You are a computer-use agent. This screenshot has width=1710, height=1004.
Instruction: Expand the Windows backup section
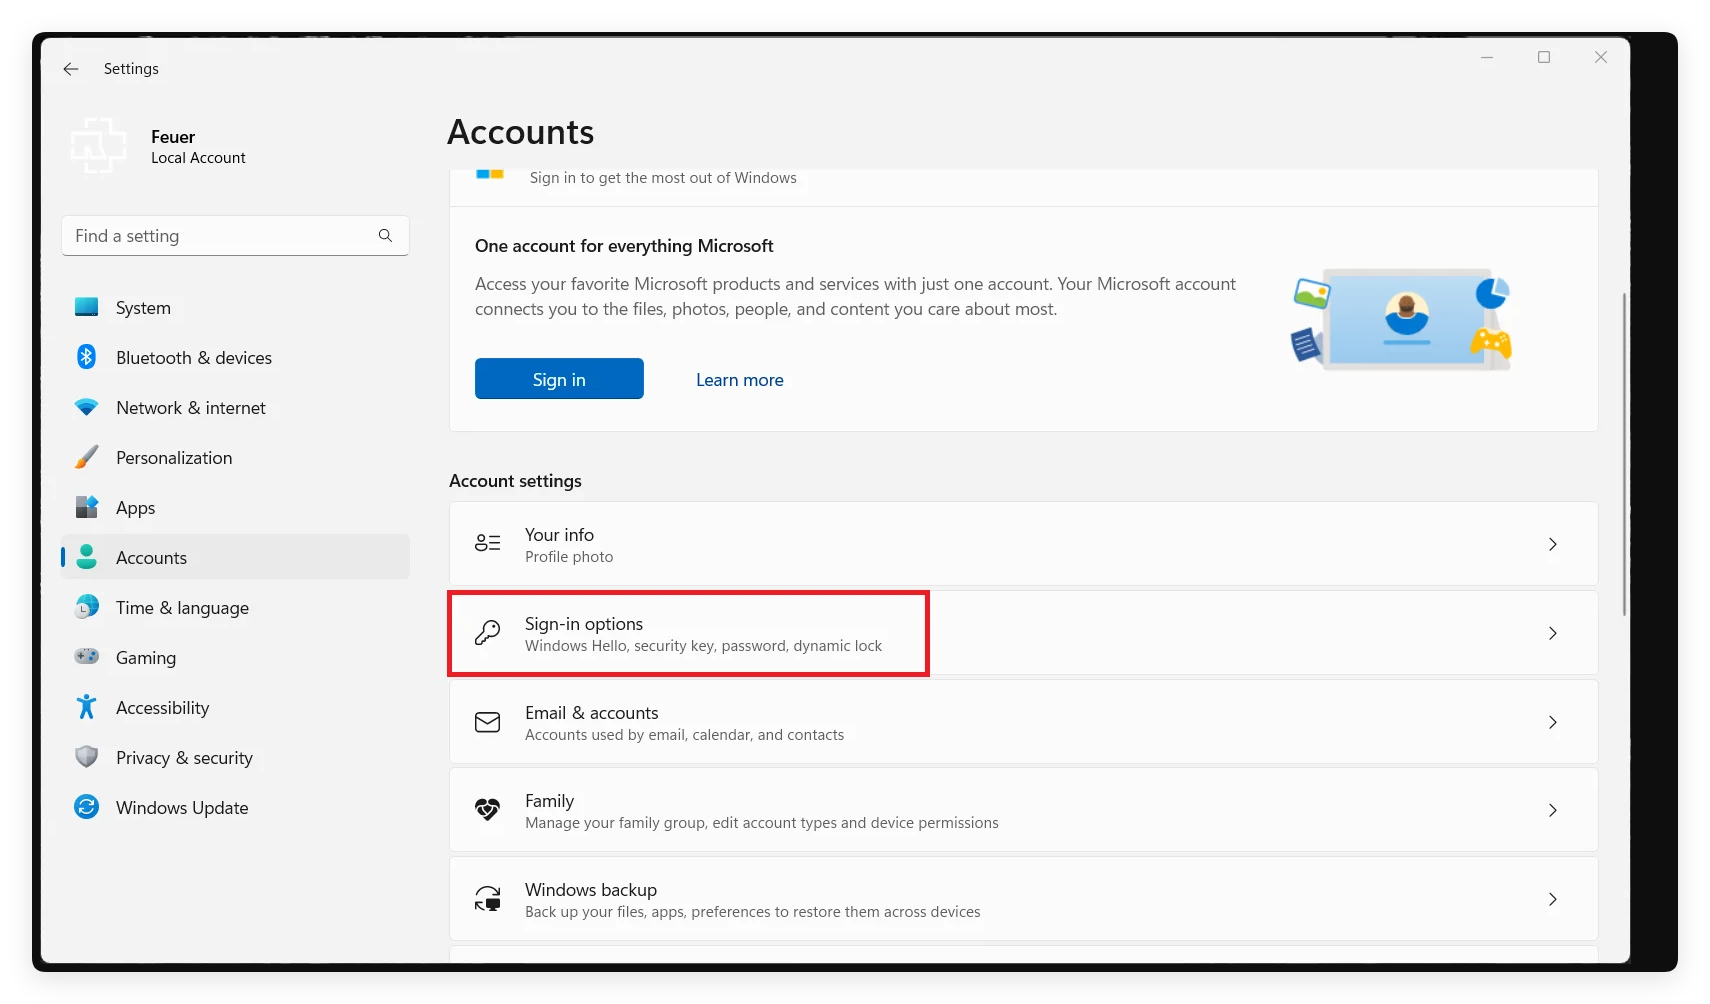pos(1022,899)
